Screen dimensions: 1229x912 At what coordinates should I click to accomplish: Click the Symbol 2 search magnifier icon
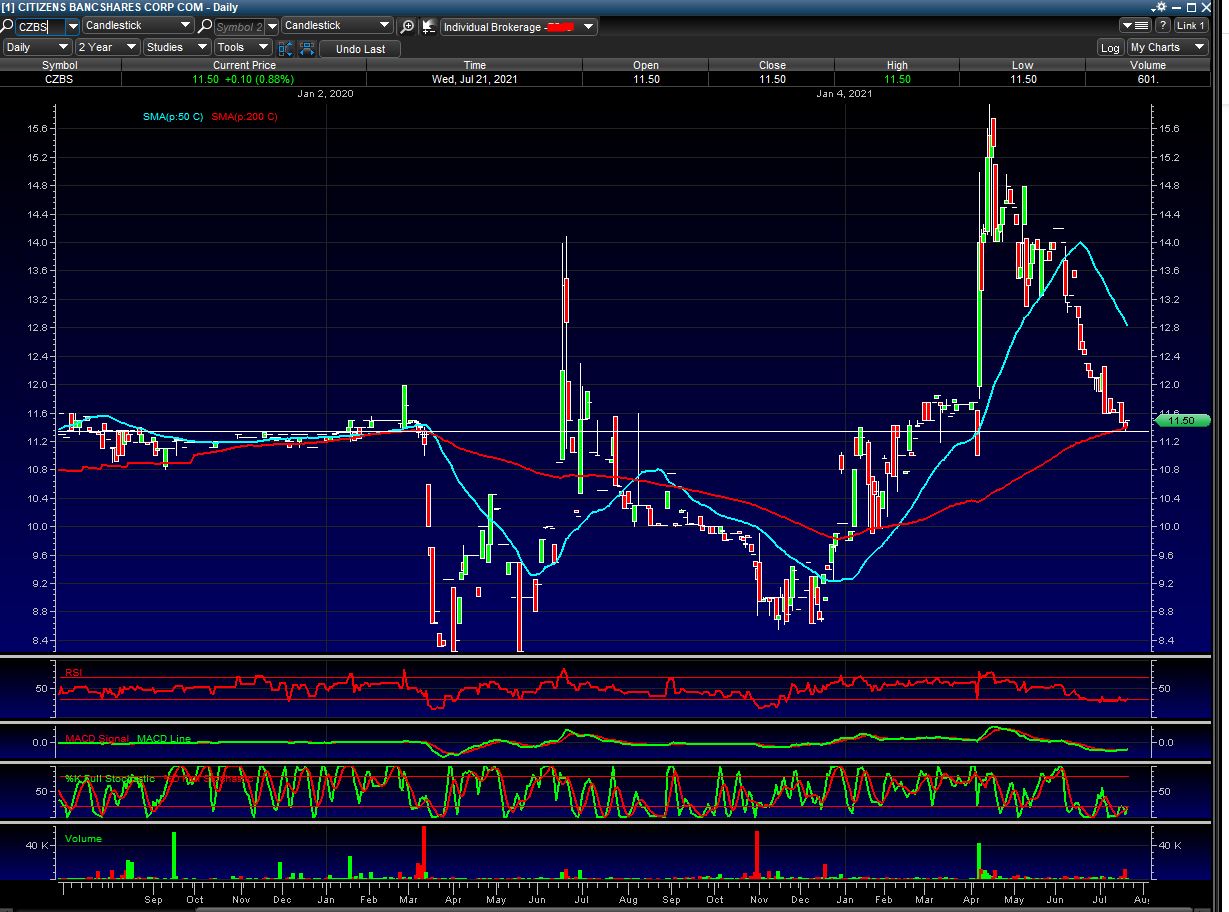point(206,26)
